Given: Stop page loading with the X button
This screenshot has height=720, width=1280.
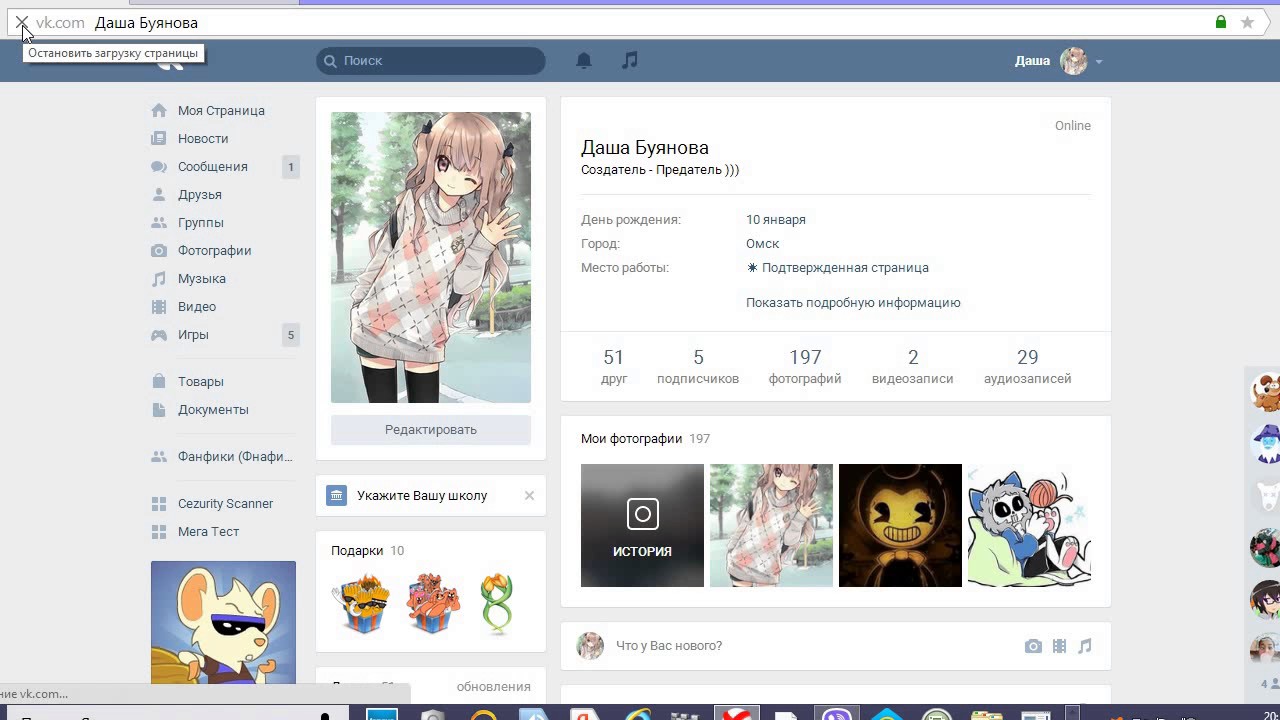Looking at the screenshot, I should [x=21, y=22].
